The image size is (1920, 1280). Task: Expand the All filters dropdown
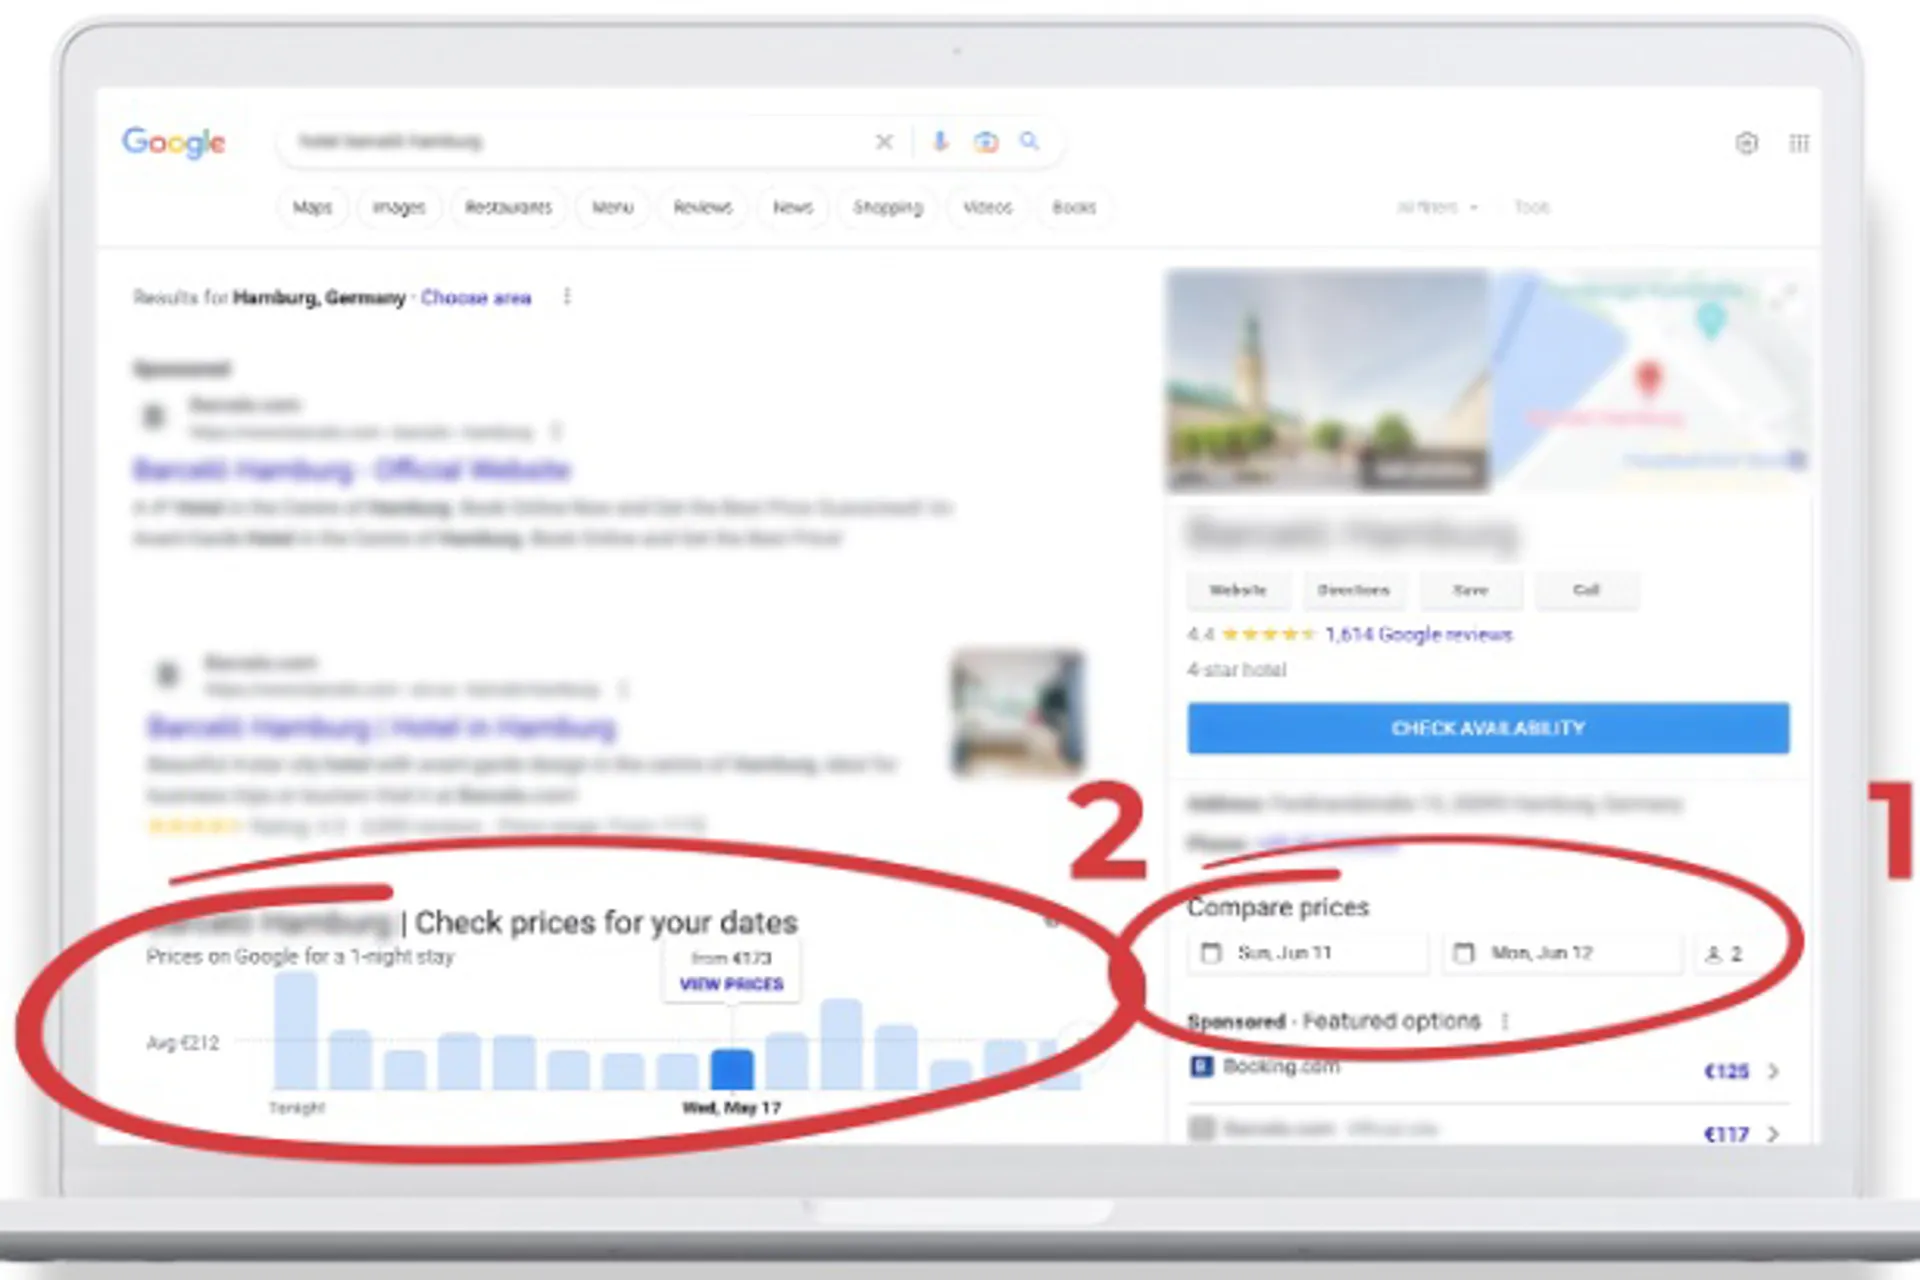[1437, 207]
